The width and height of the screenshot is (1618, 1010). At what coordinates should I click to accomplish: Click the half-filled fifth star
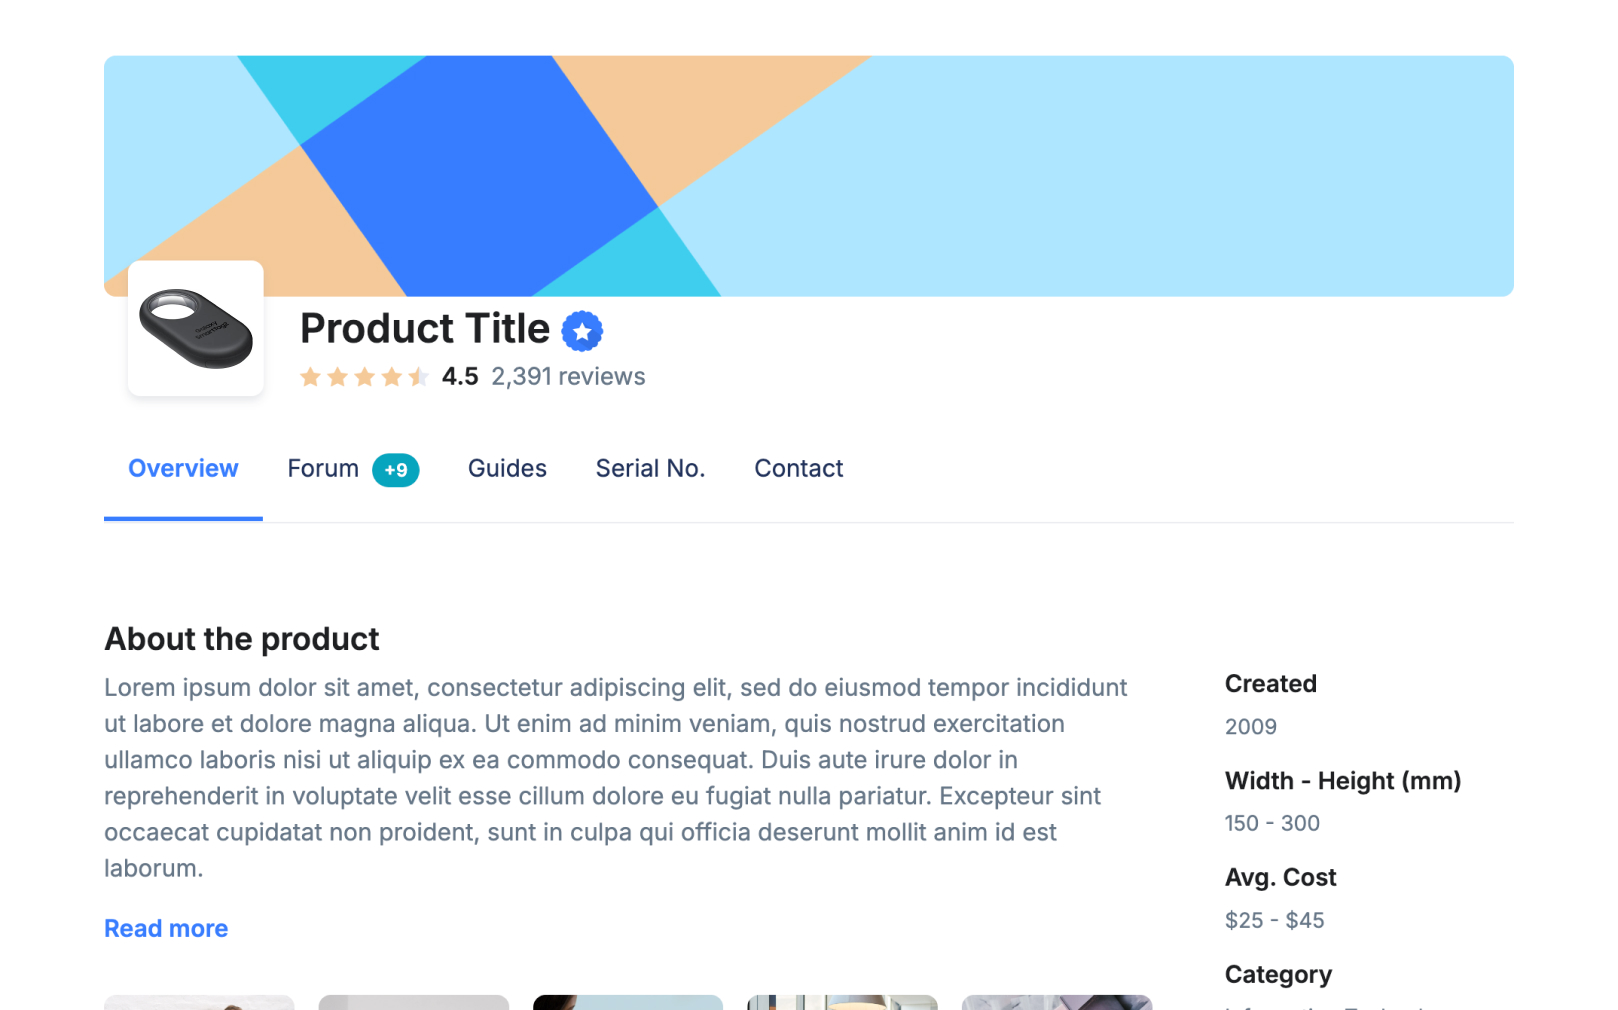pyautogui.click(x=418, y=377)
